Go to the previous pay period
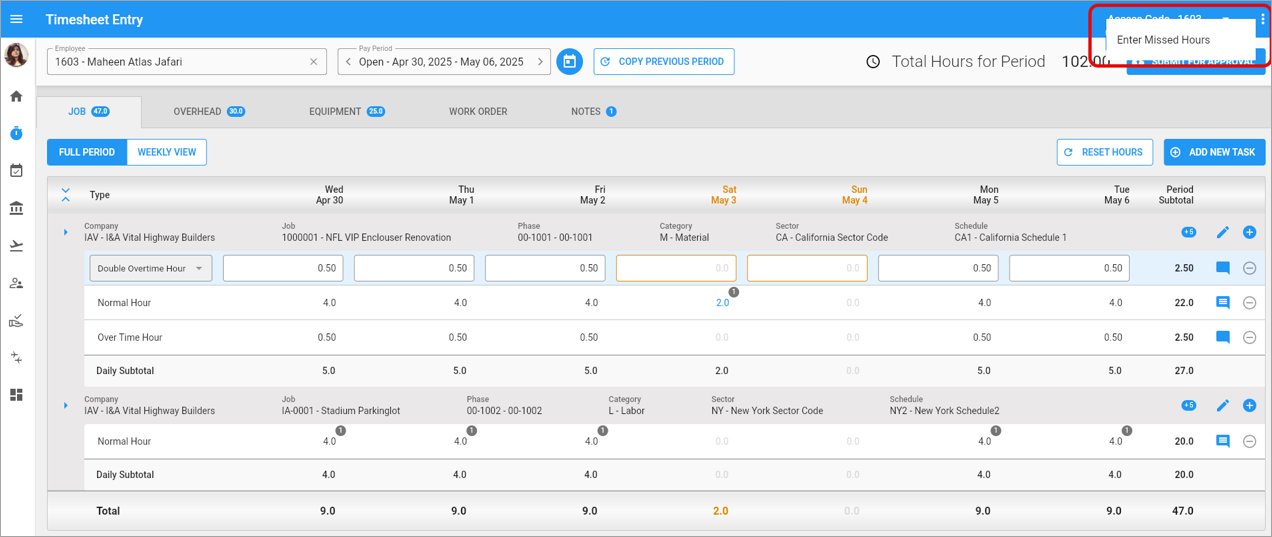 tap(348, 62)
